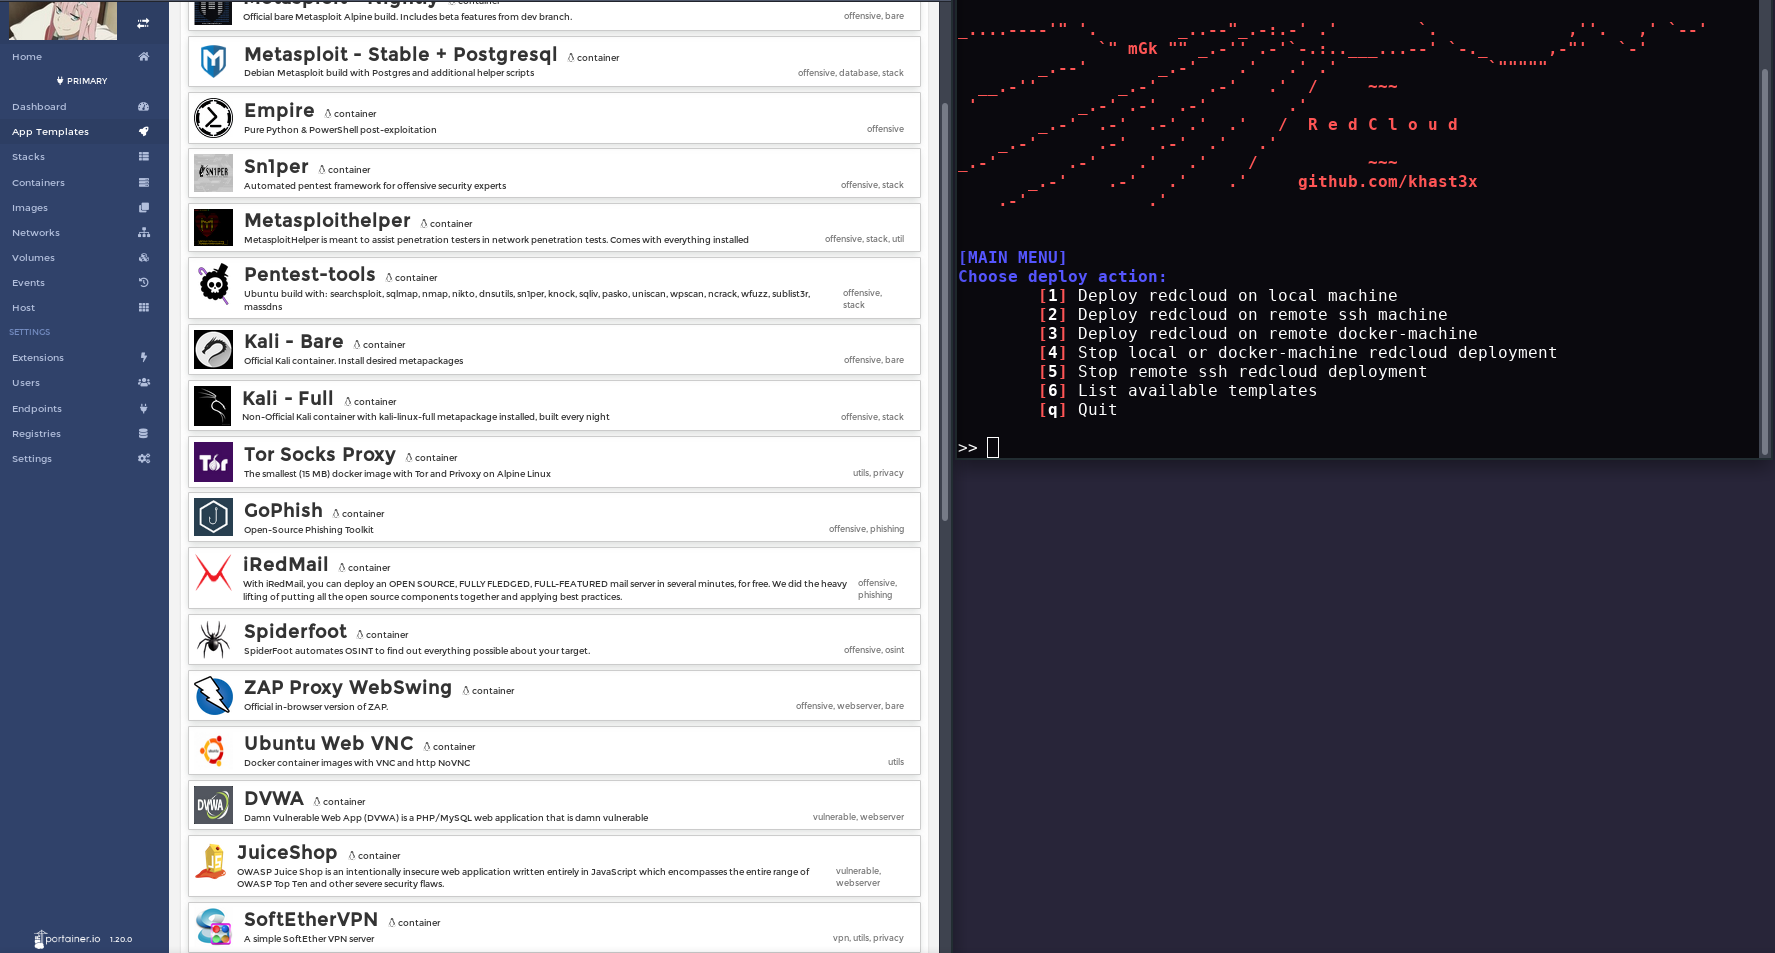Open Host in sidebar
Screen dimensions: 1775x953
23,308
